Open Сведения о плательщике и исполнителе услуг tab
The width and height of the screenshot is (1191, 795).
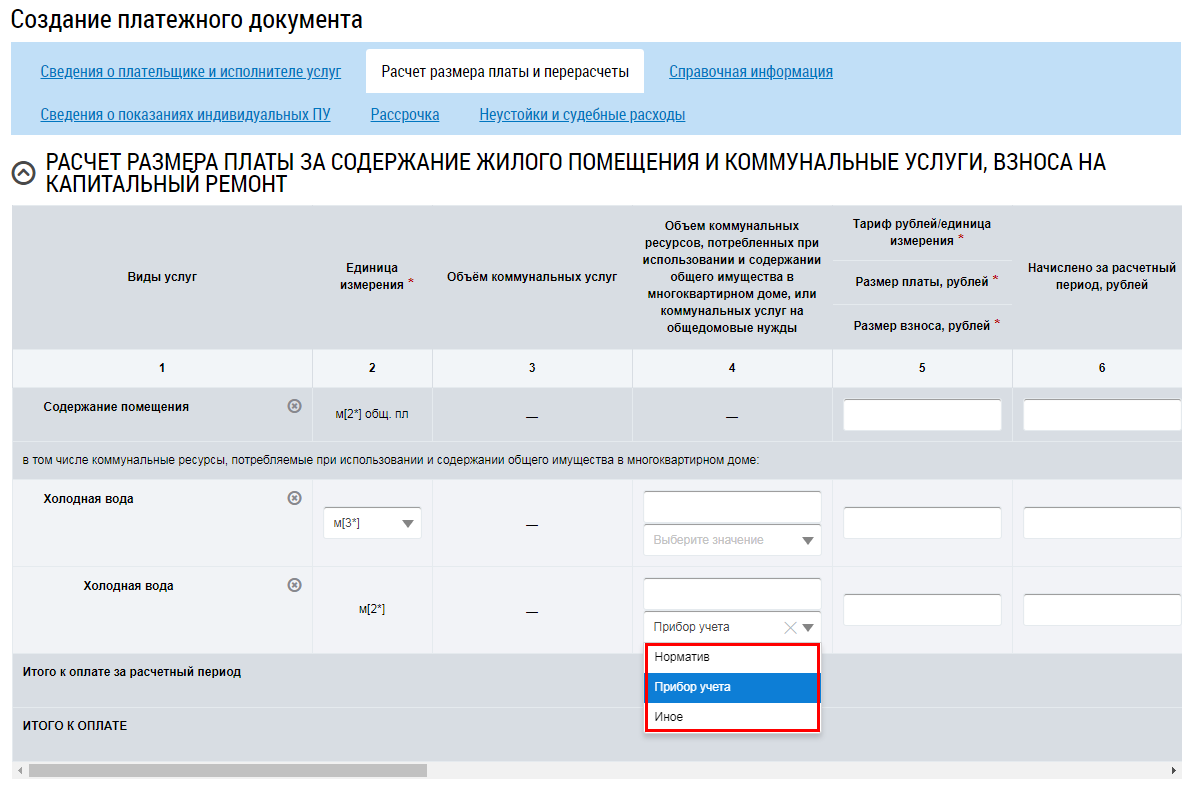190,72
